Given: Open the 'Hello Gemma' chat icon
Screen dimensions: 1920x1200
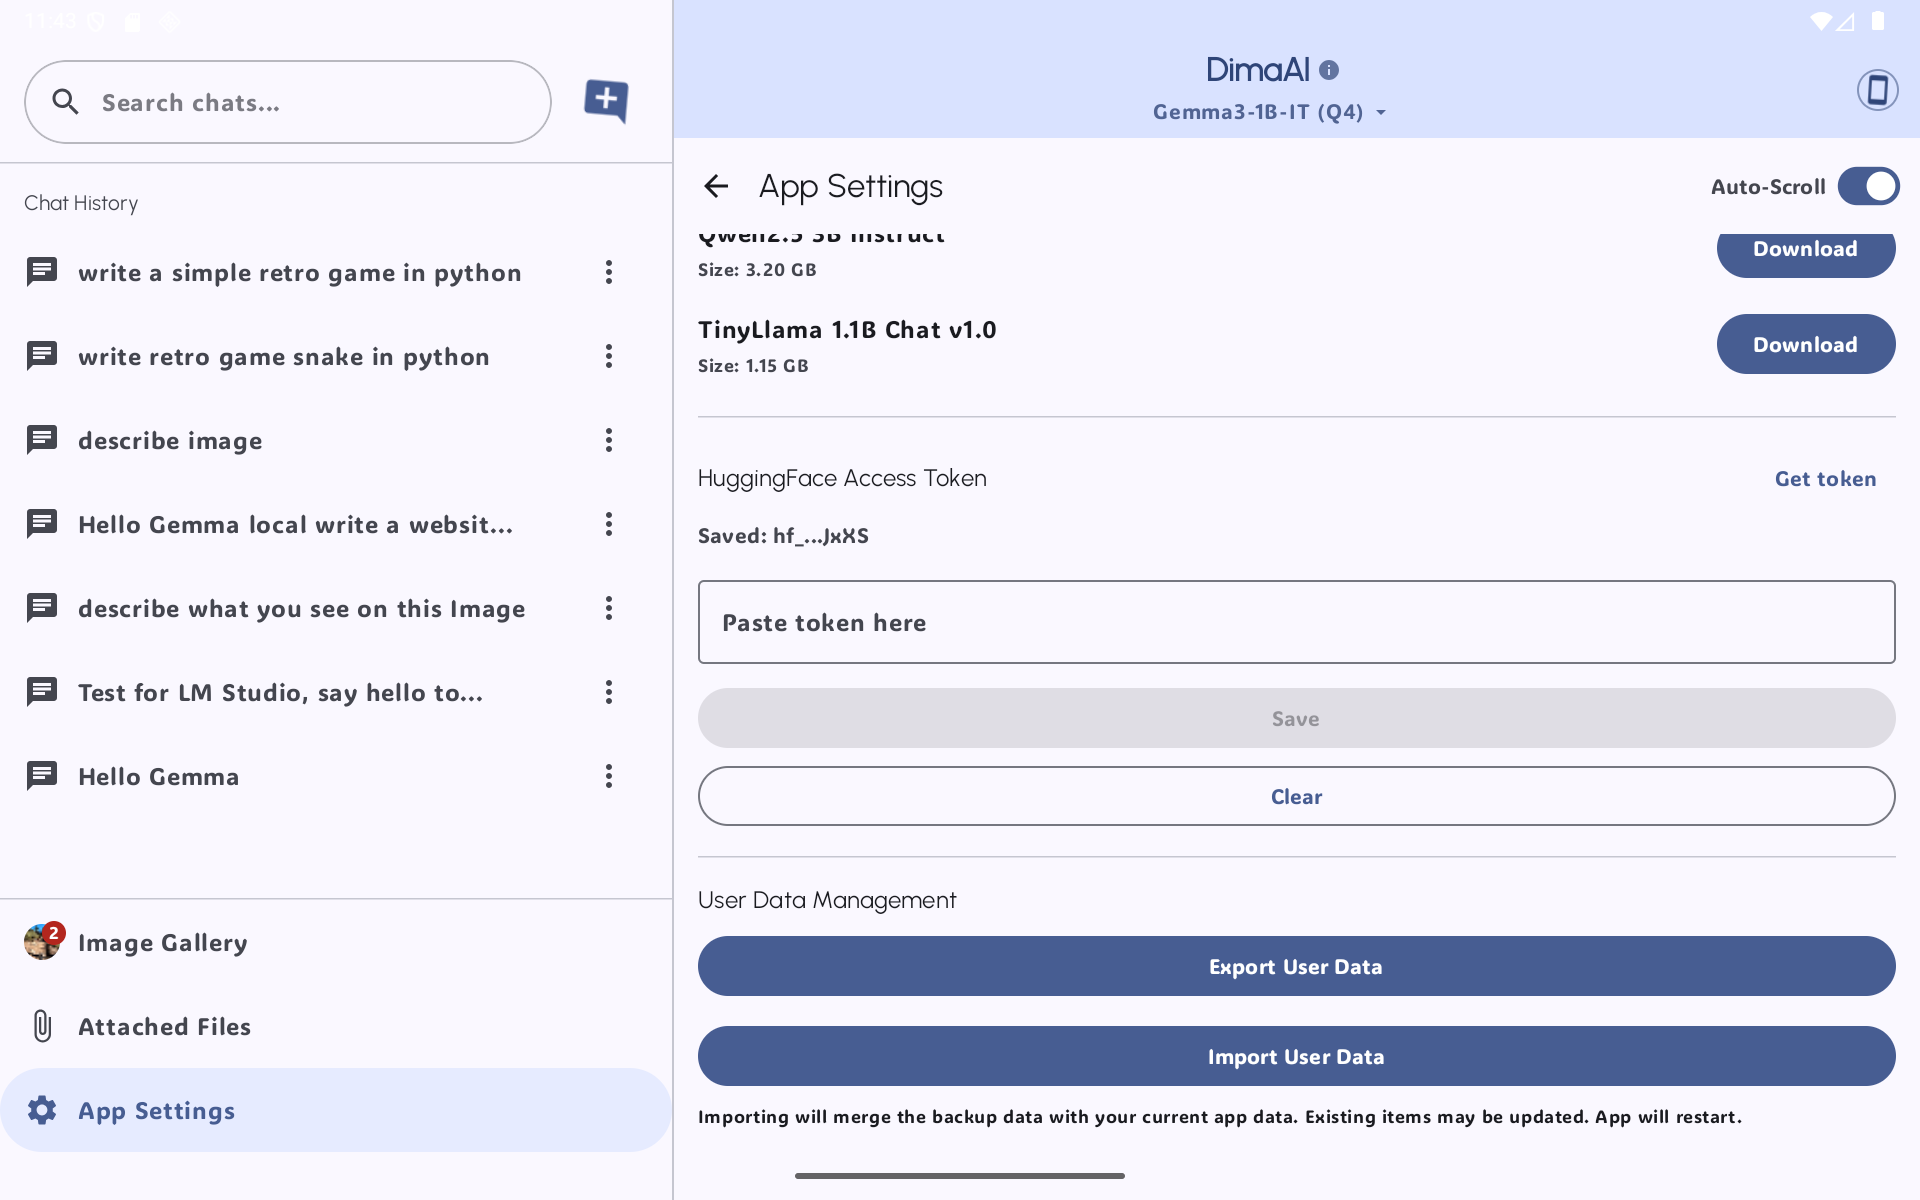Looking at the screenshot, I should click(x=42, y=776).
